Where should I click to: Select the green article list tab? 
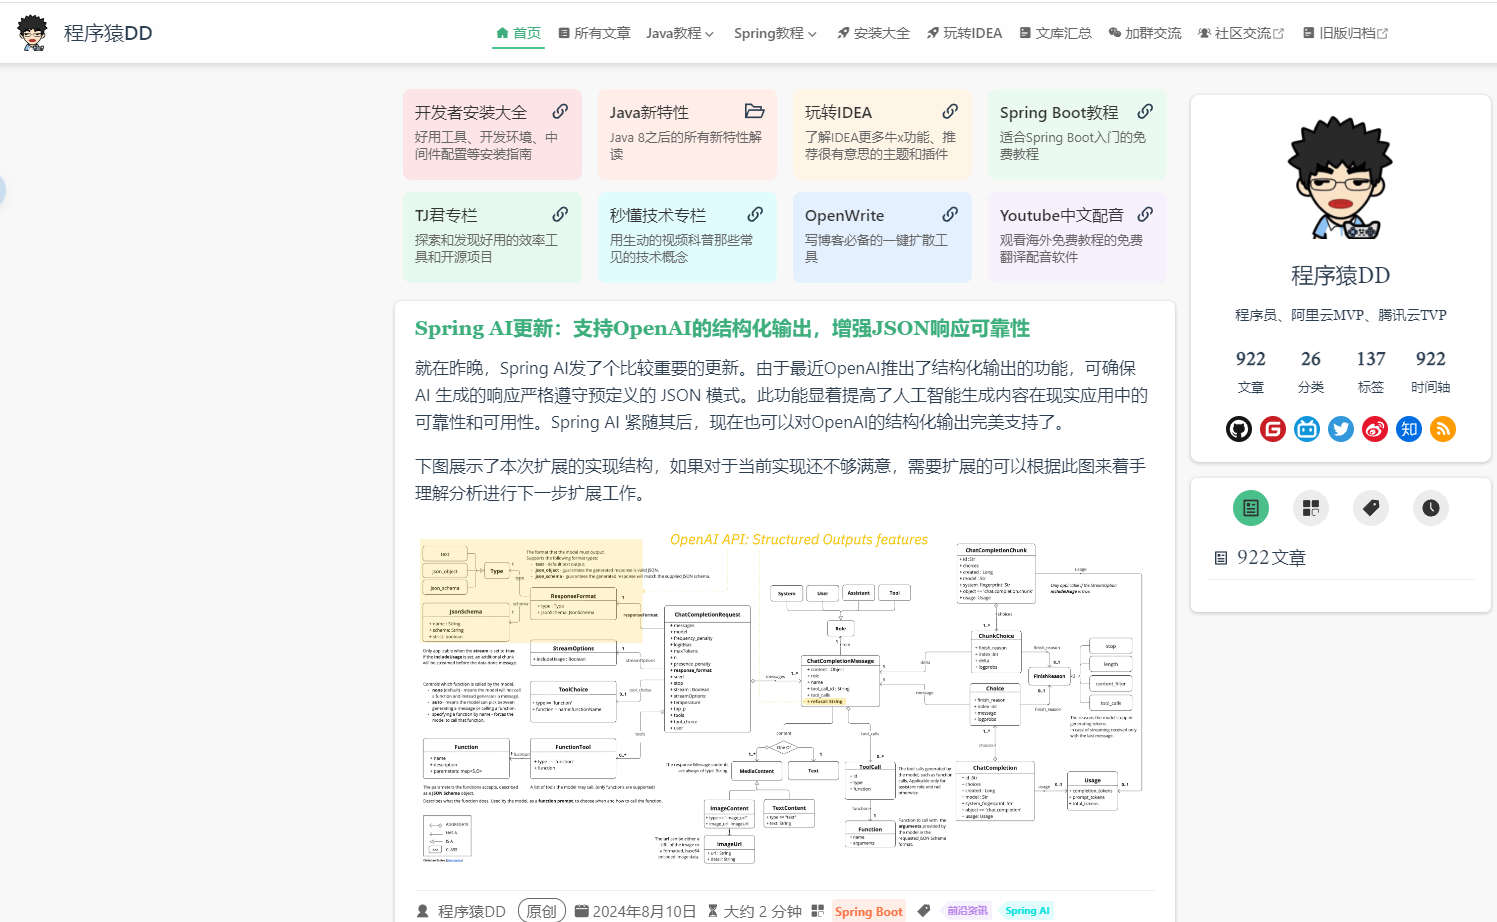[1251, 508]
